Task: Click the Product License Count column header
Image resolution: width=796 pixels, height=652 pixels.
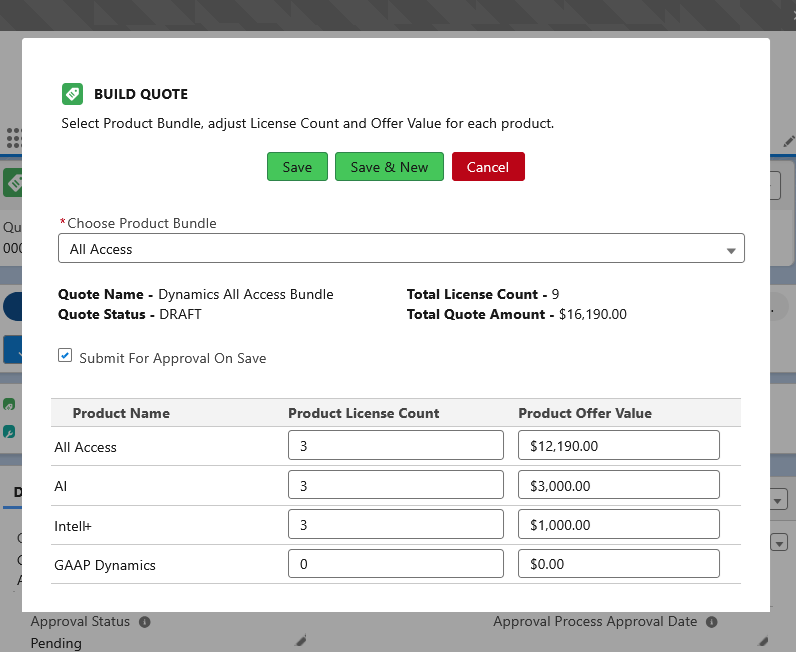Action: point(364,413)
